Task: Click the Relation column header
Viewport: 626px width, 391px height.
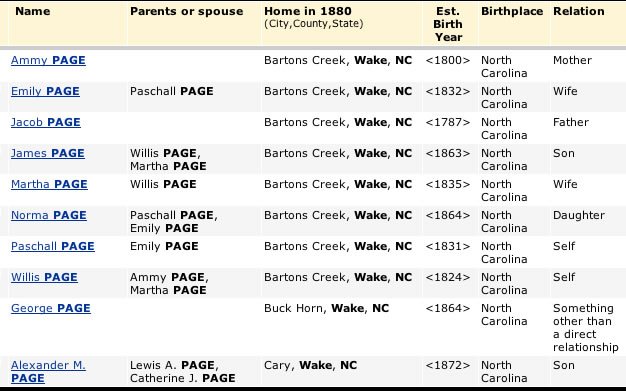Action: click(x=578, y=11)
